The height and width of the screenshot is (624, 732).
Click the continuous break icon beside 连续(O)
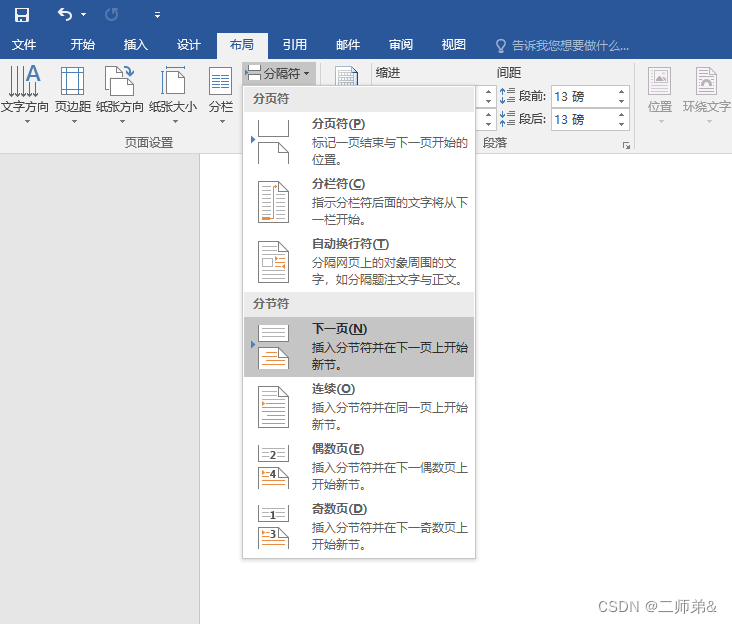tap(273, 407)
